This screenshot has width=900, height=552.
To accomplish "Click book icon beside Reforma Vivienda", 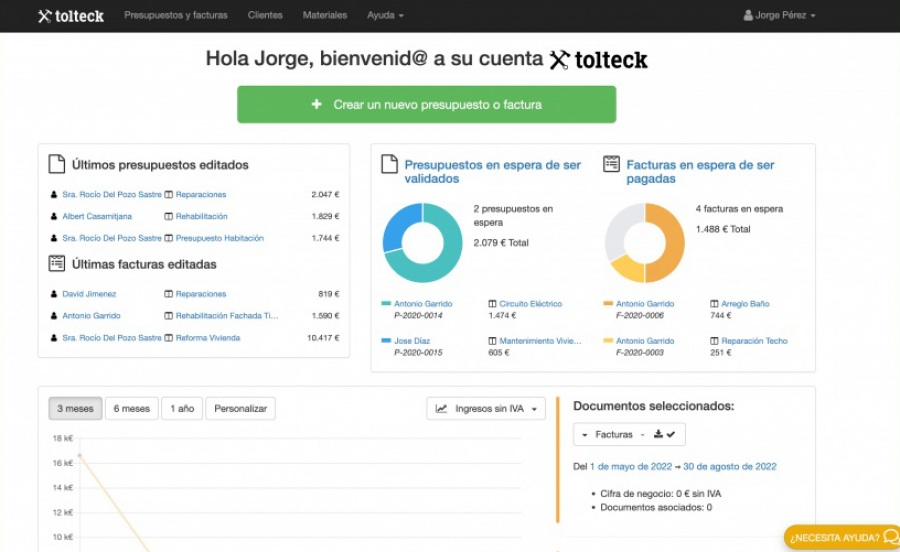I will [x=169, y=338].
